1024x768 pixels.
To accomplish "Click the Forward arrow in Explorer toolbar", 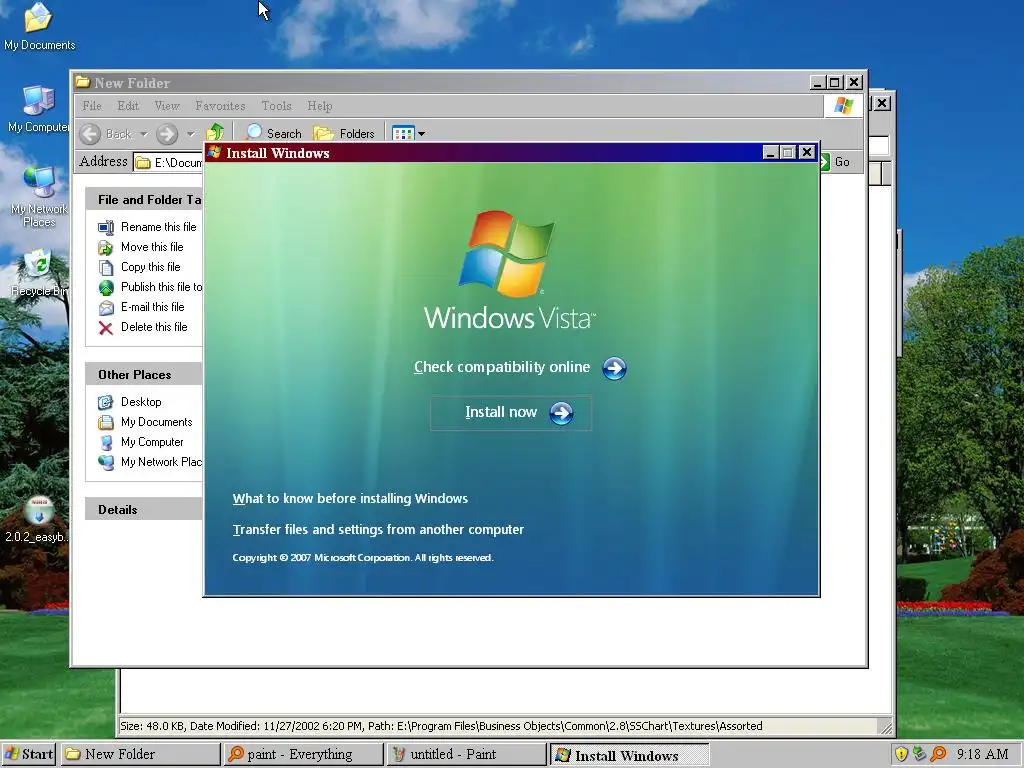I will point(167,134).
